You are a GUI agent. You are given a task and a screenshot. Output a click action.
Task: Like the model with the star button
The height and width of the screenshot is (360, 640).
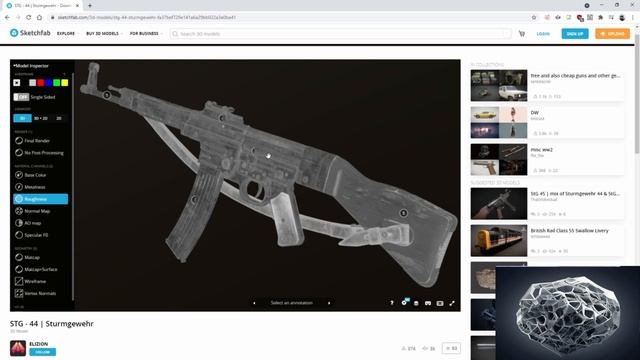(x=451, y=348)
